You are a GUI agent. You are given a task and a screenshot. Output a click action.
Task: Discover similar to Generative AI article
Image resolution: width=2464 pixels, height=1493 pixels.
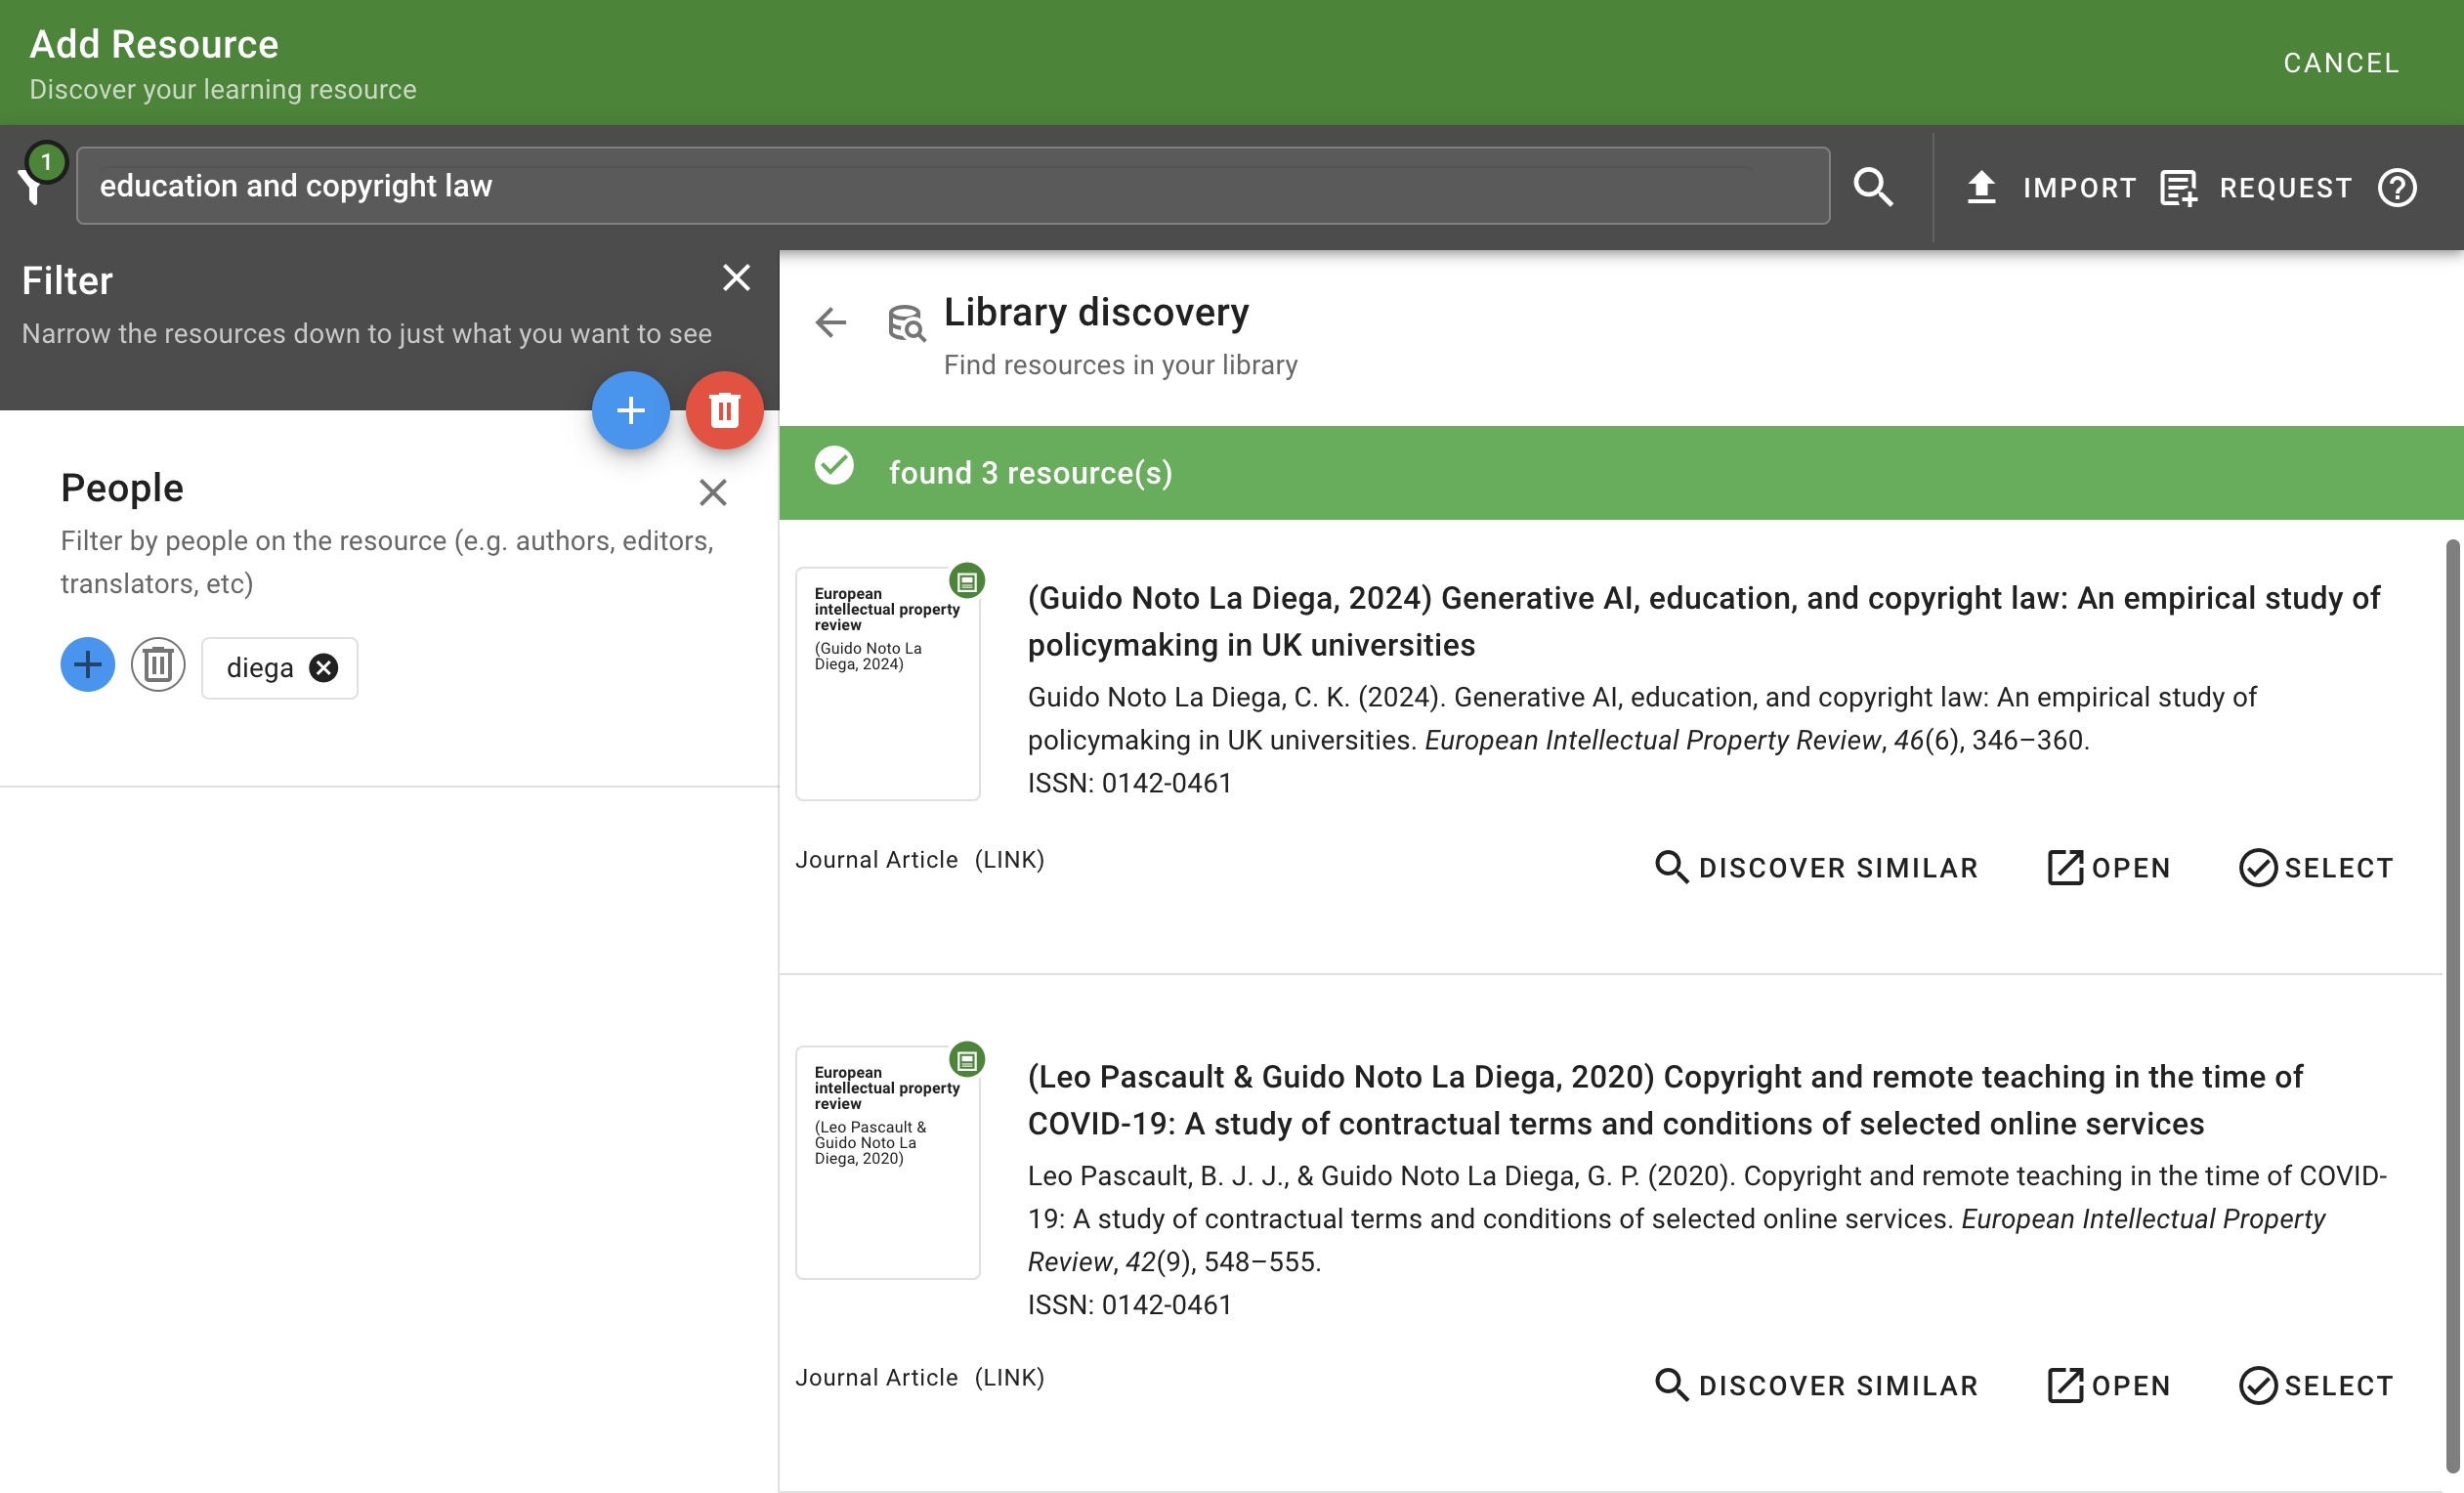tap(1816, 868)
